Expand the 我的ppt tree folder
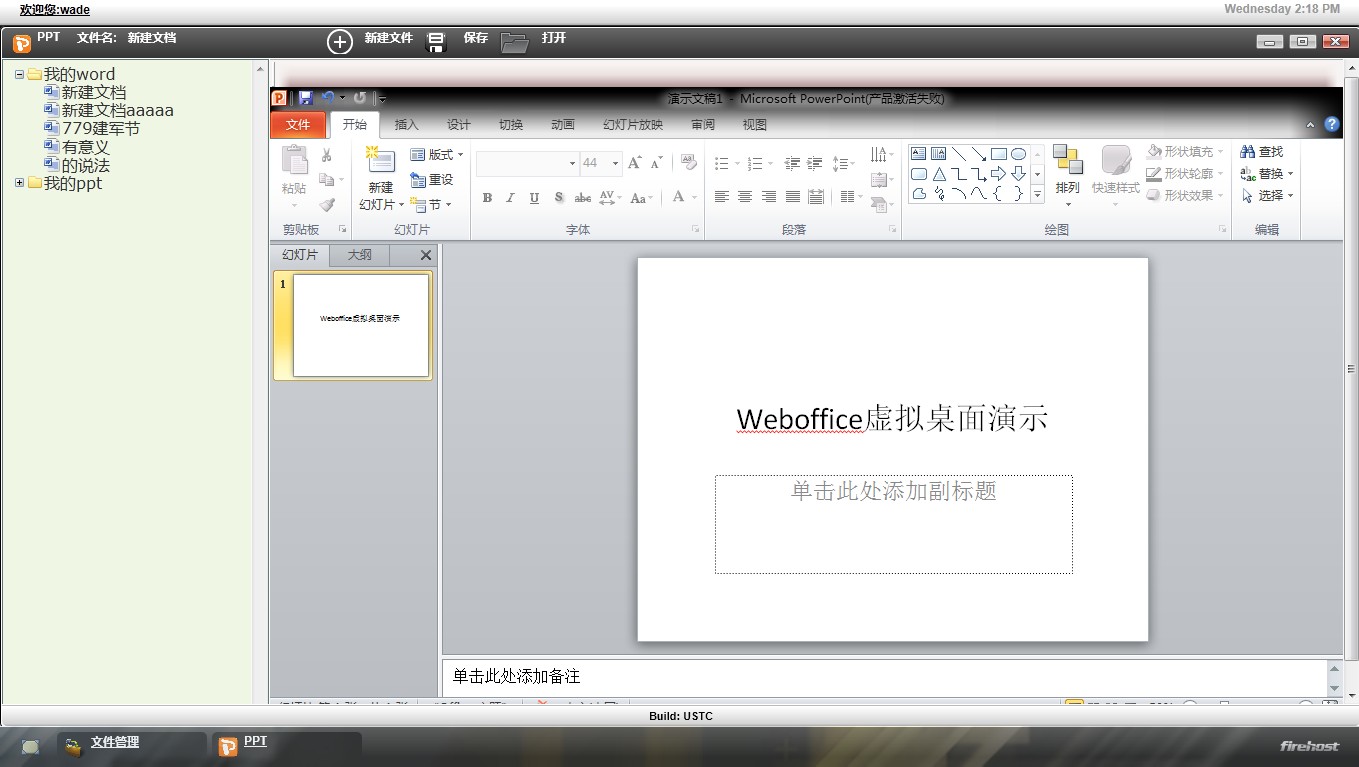The width and height of the screenshot is (1359, 767). tap(19, 183)
